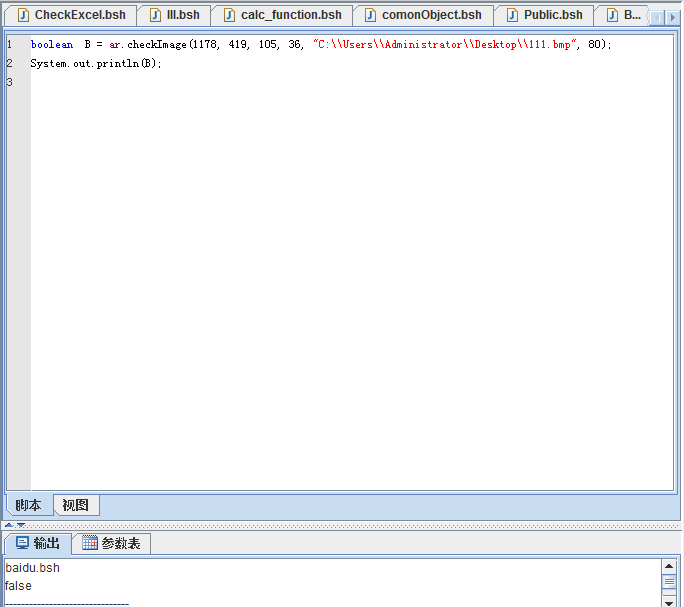Click the file icon on truncated B... tab

tap(612, 15)
